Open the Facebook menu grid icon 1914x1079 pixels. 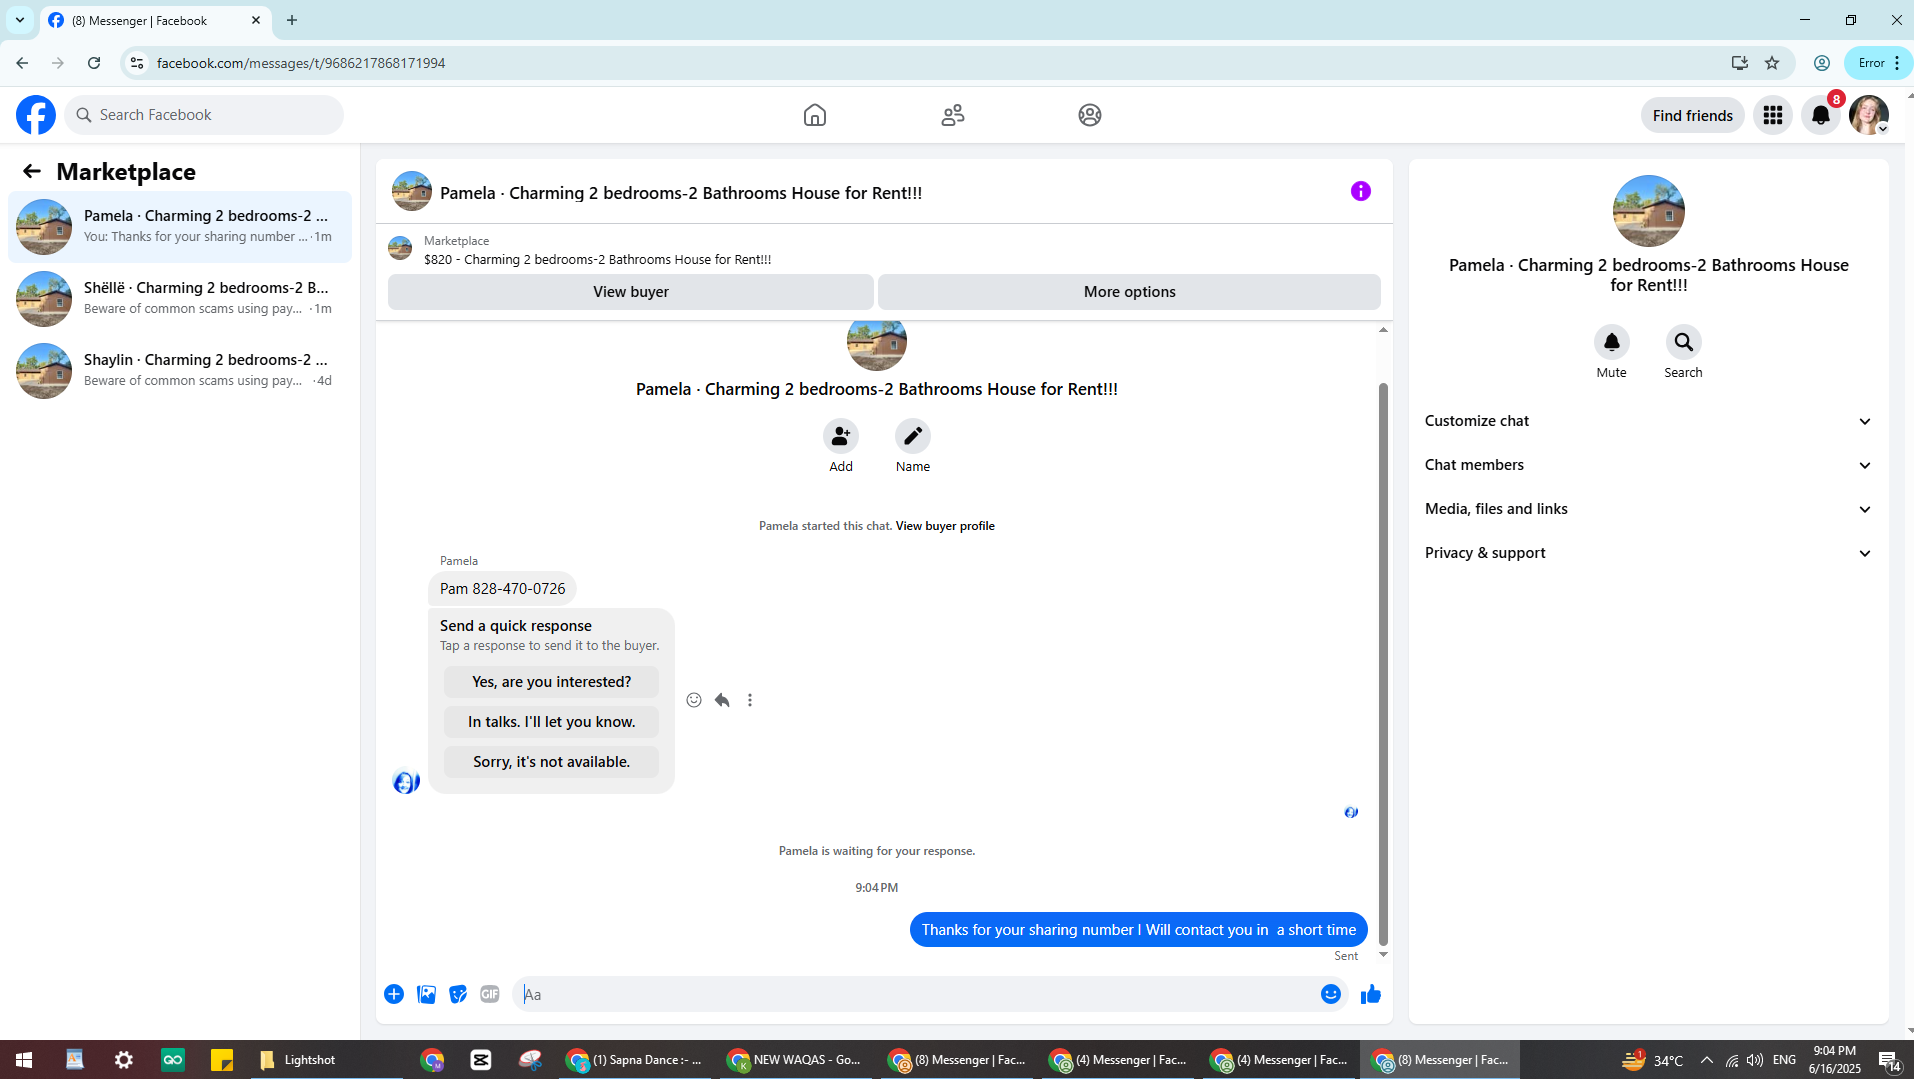[x=1773, y=115]
